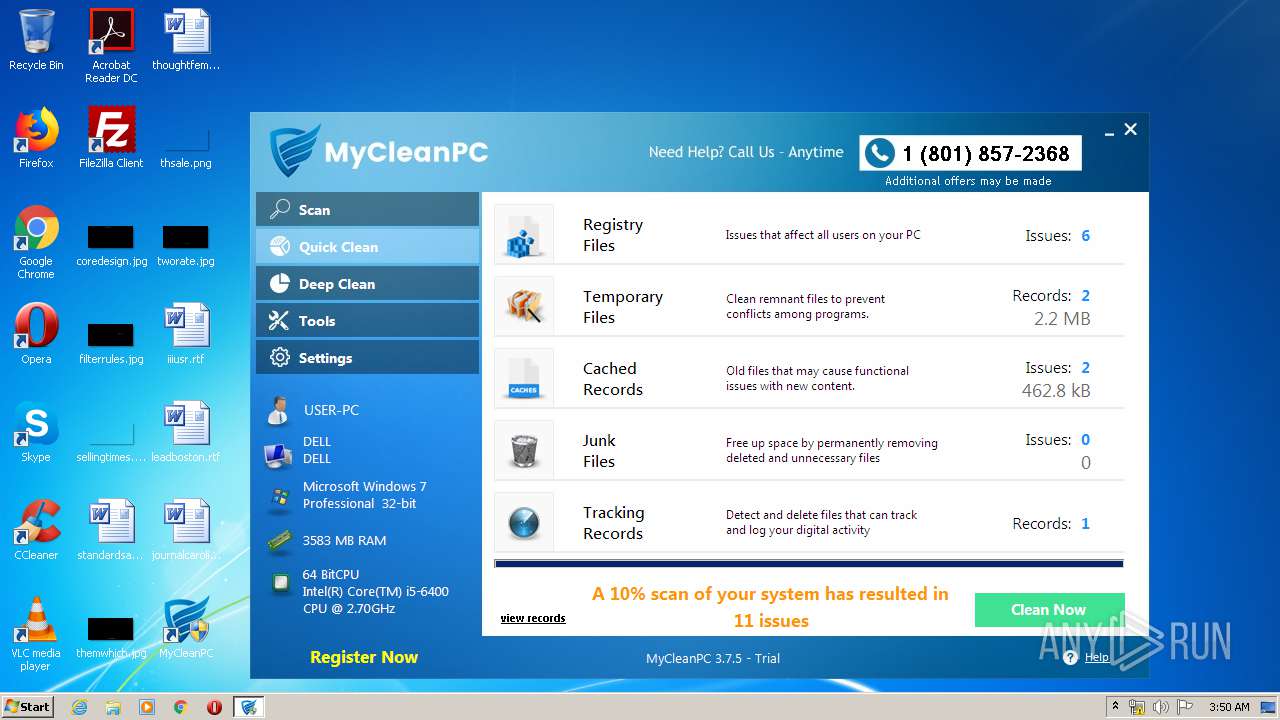Click the Registry Files icon

[x=524, y=234]
